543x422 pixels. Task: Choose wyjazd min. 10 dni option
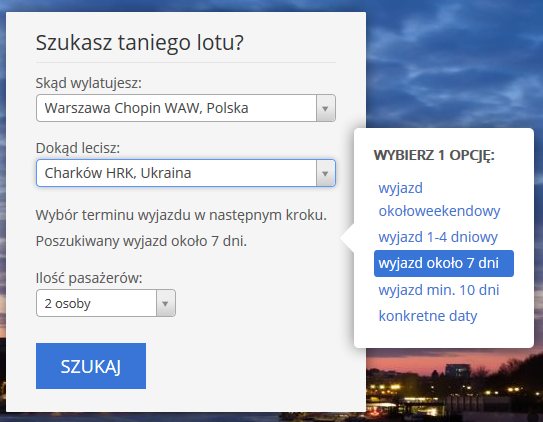(x=439, y=290)
